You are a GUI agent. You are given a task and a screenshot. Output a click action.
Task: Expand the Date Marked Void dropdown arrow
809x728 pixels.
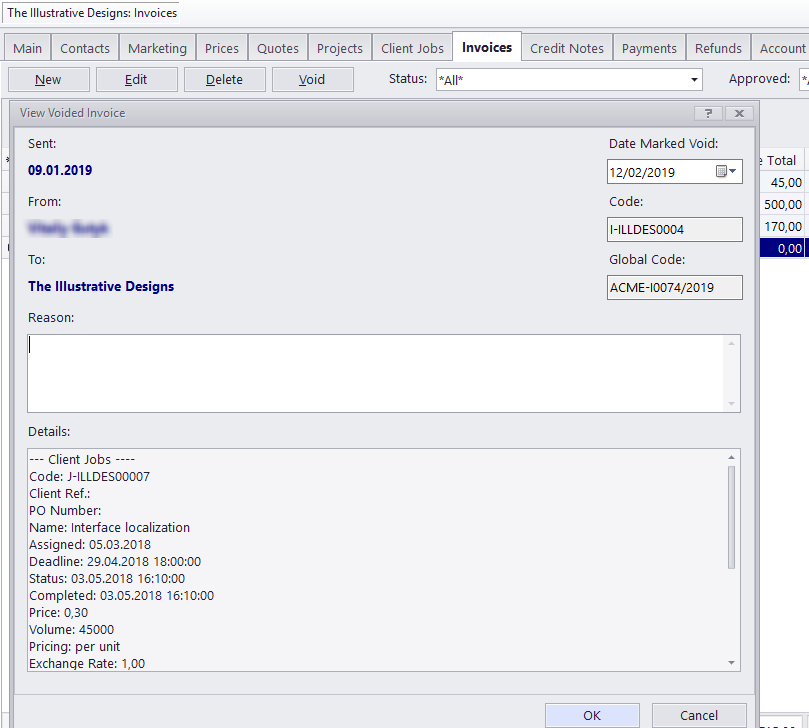(733, 171)
